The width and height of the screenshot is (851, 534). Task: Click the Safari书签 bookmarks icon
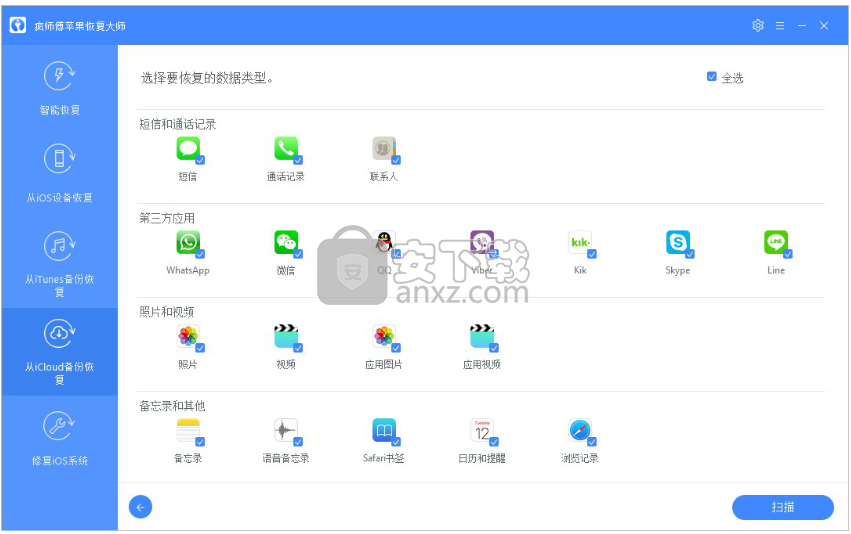[384, 430]
